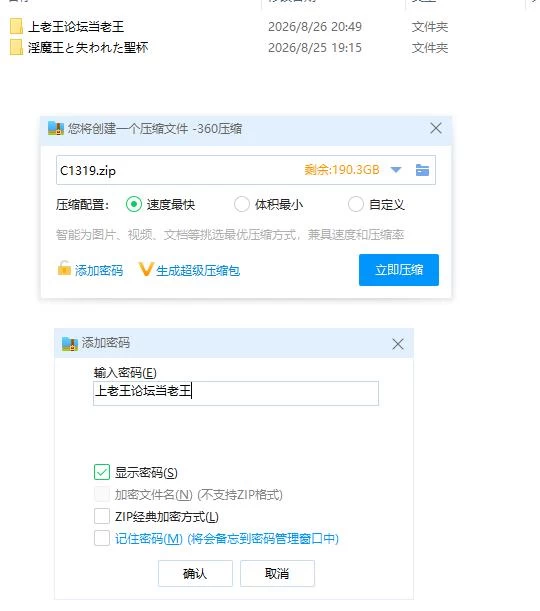The image size is (540, 611).
Task: Choose the 体积最小 radio button
Action: [242, 204]
